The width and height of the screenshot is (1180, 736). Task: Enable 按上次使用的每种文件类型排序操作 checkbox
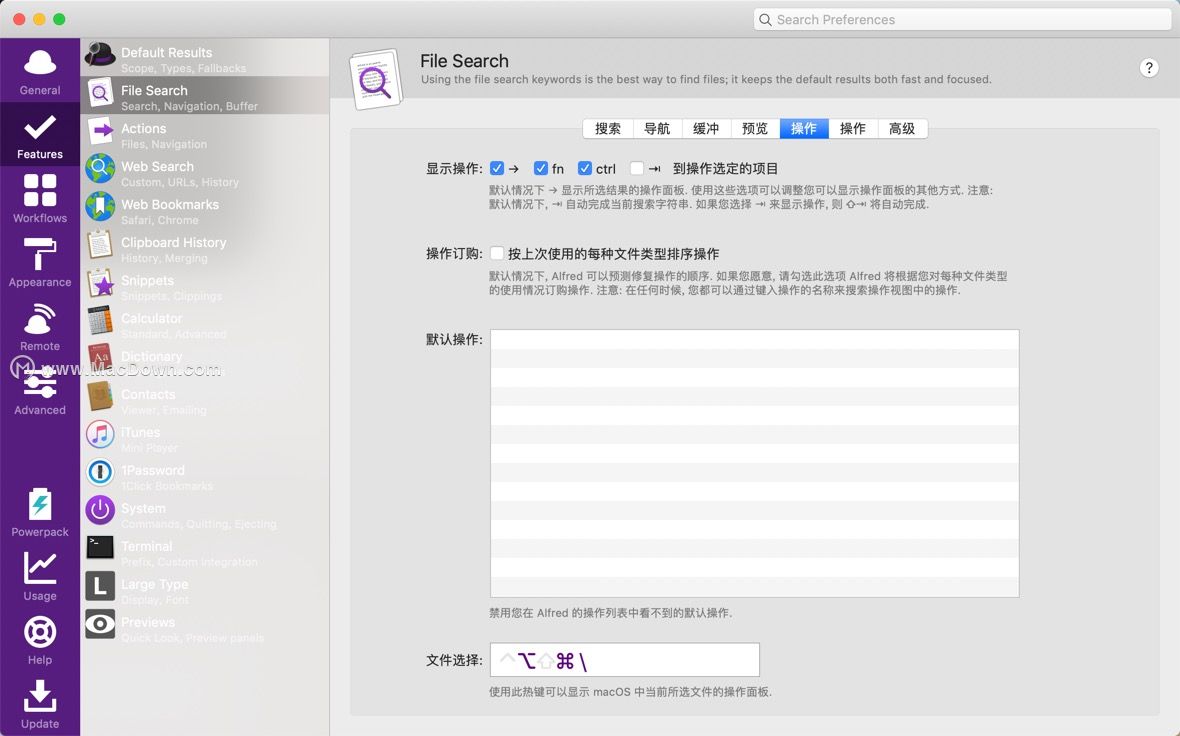pos(497,253)
